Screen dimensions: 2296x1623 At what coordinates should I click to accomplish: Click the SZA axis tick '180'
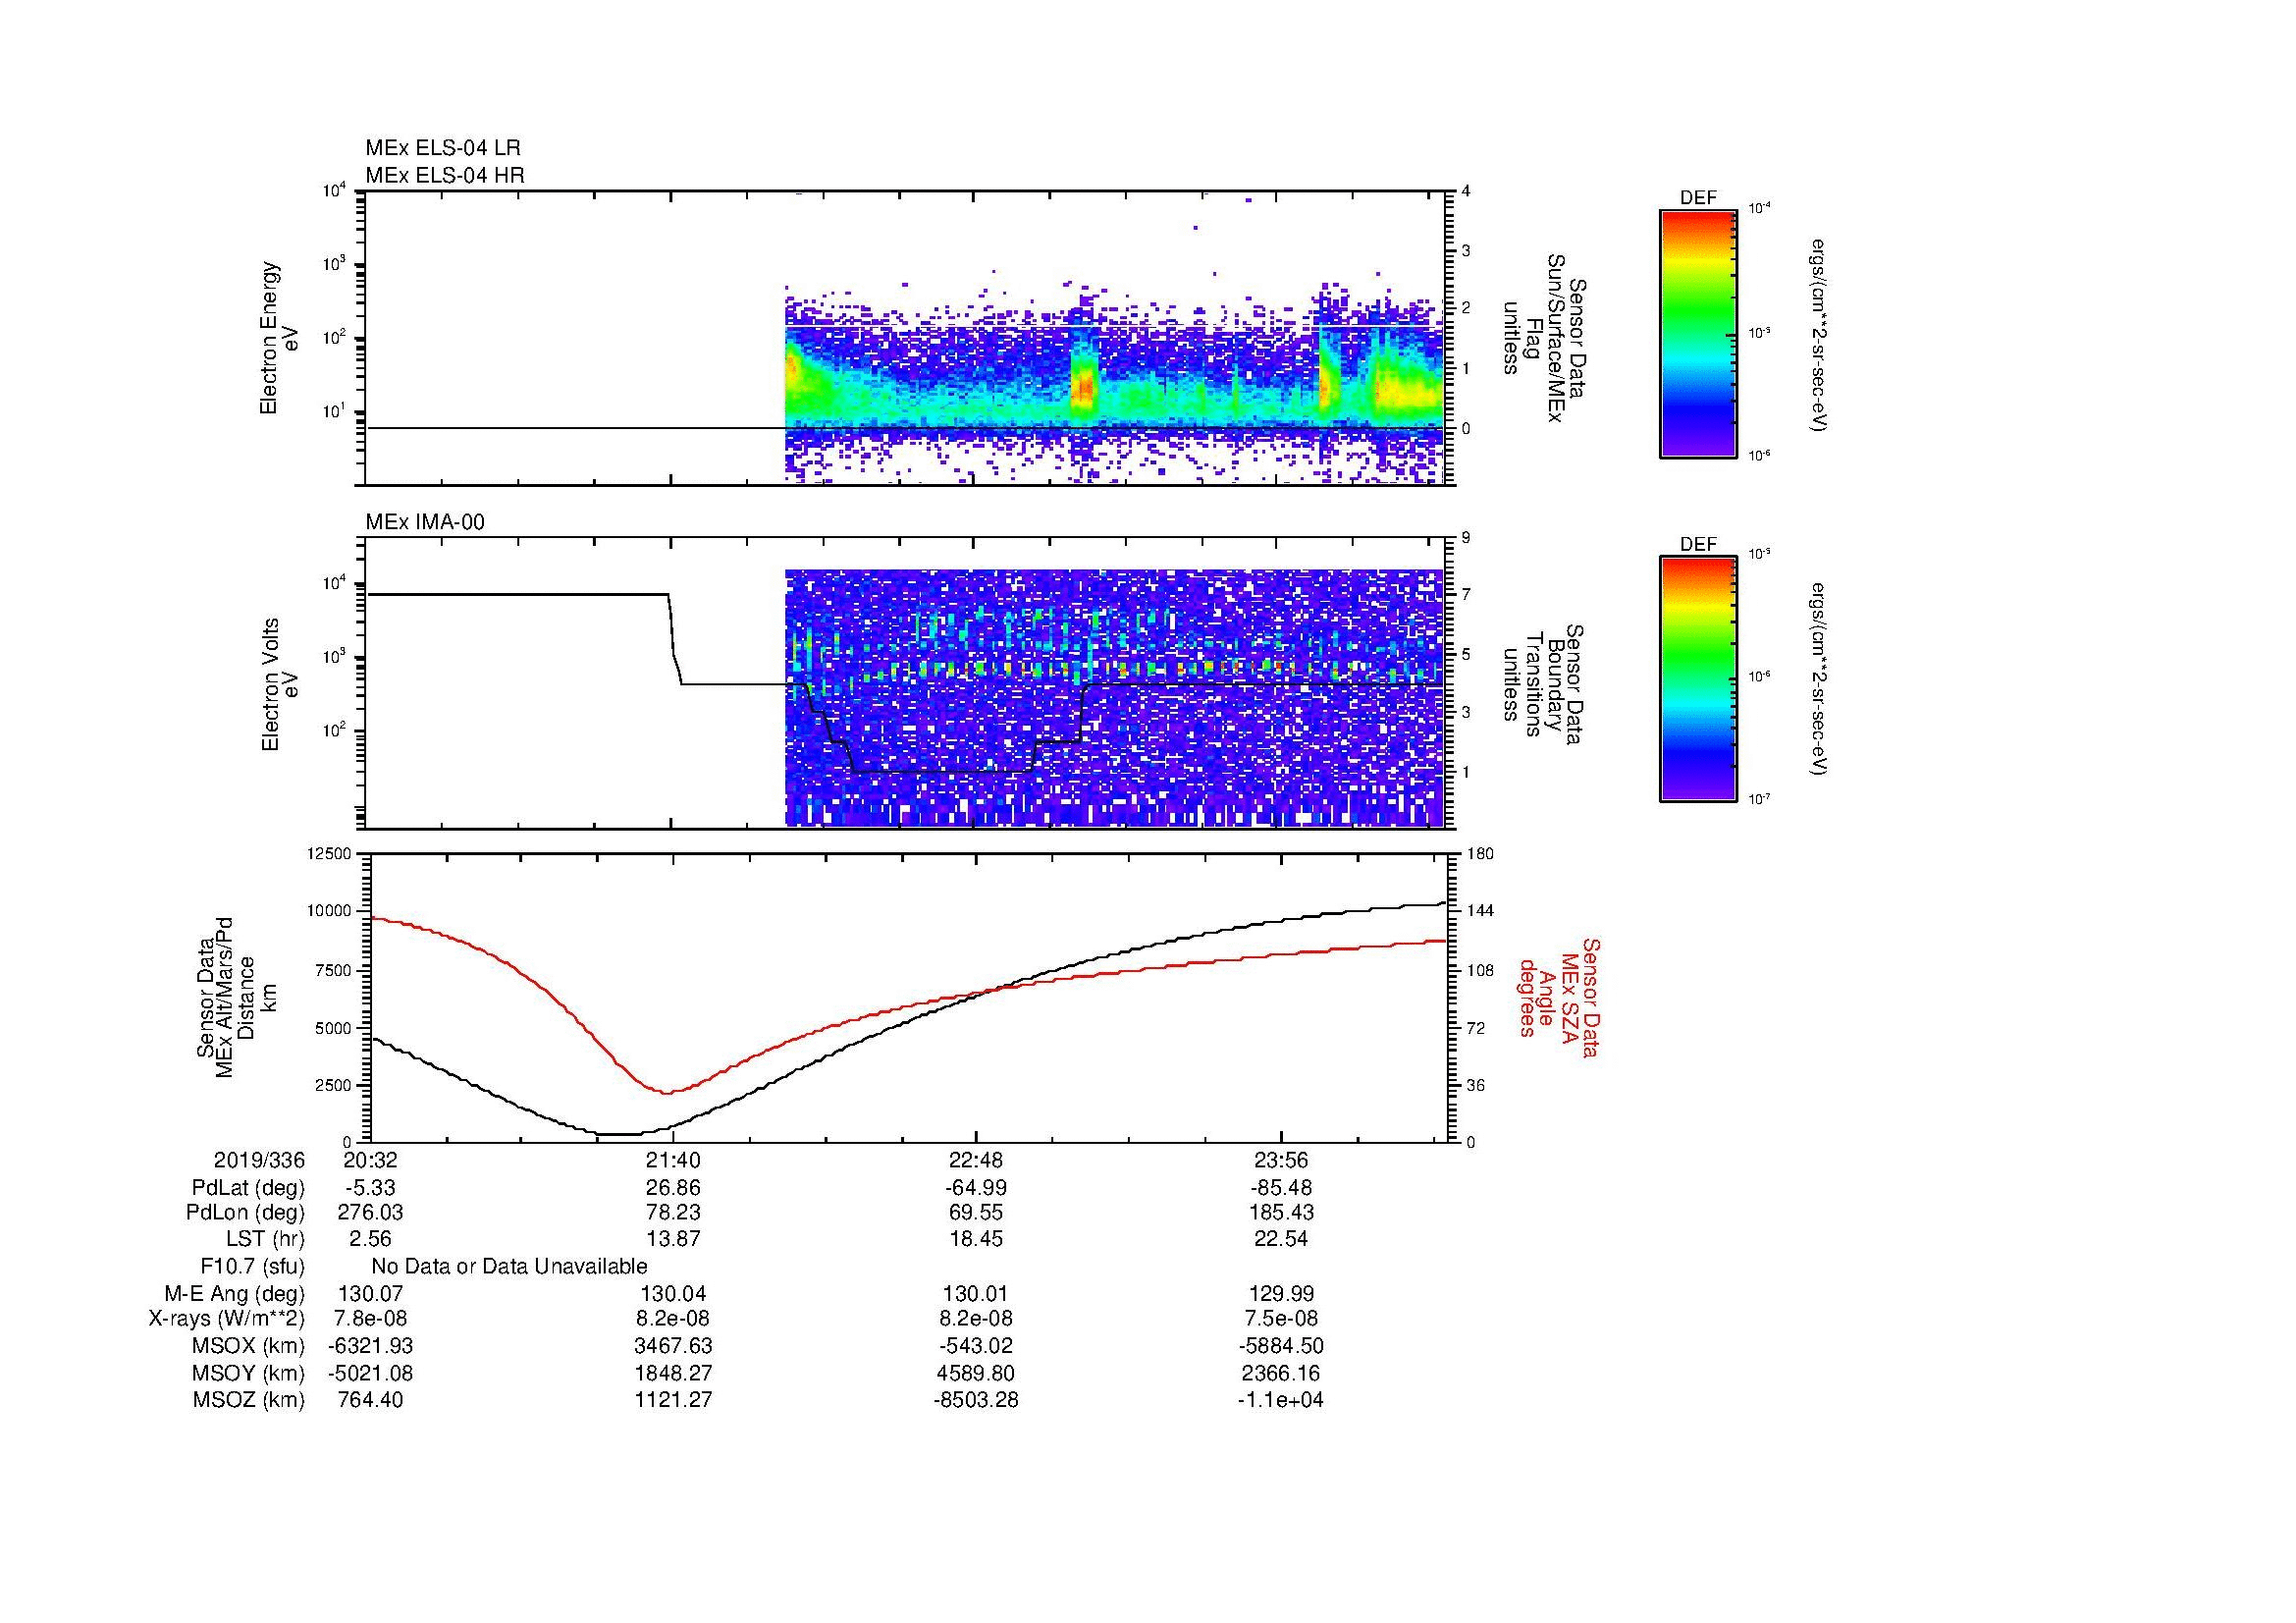pyautogui.click(x=1481, y=853)
